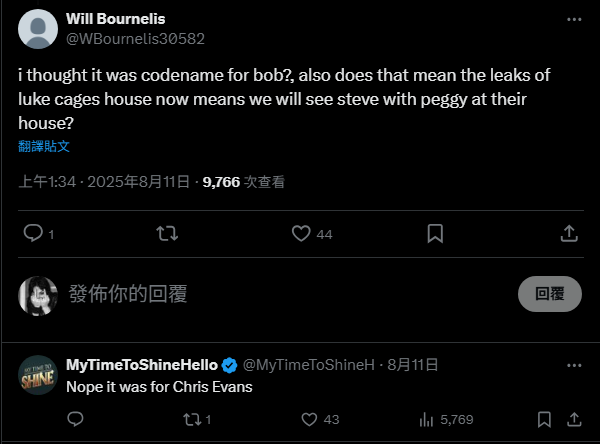
Task: Like the main post with 44 likes
Action: 302,233
